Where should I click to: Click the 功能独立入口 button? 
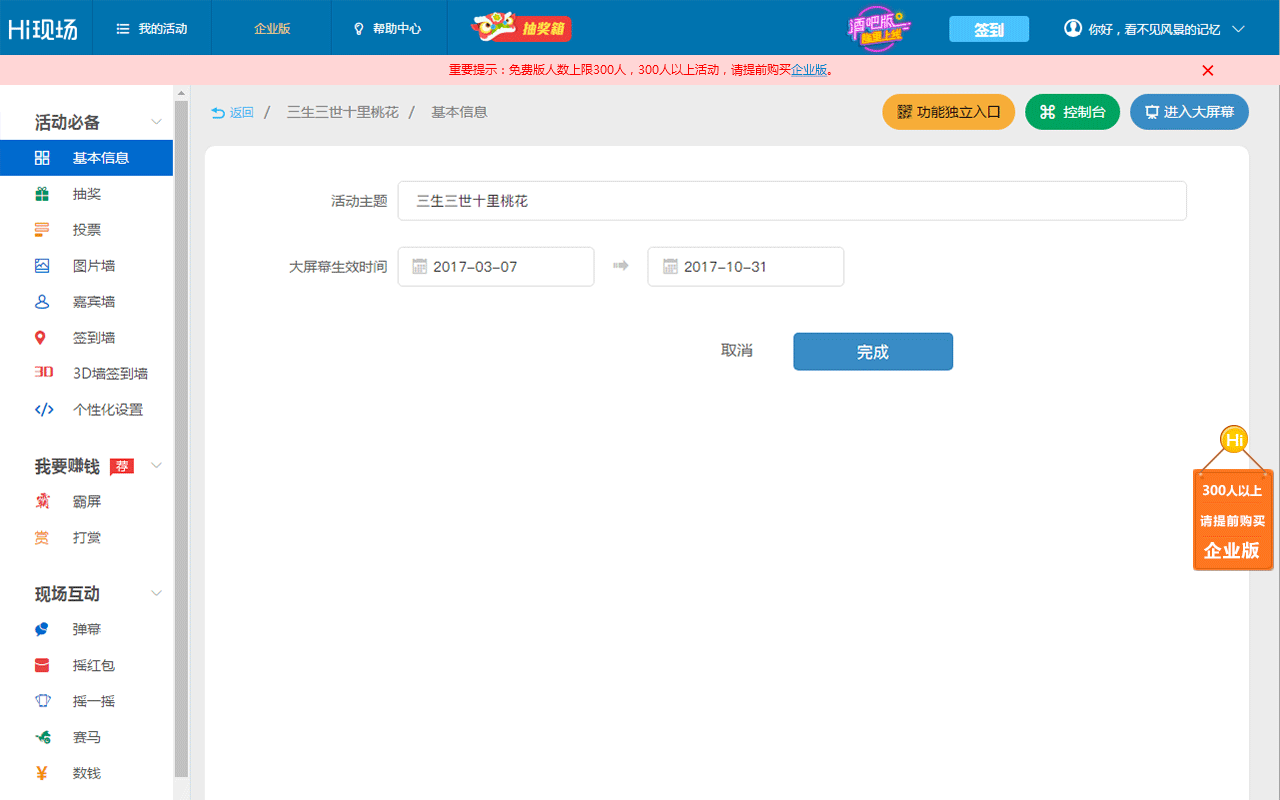click(x=948, y=112)
